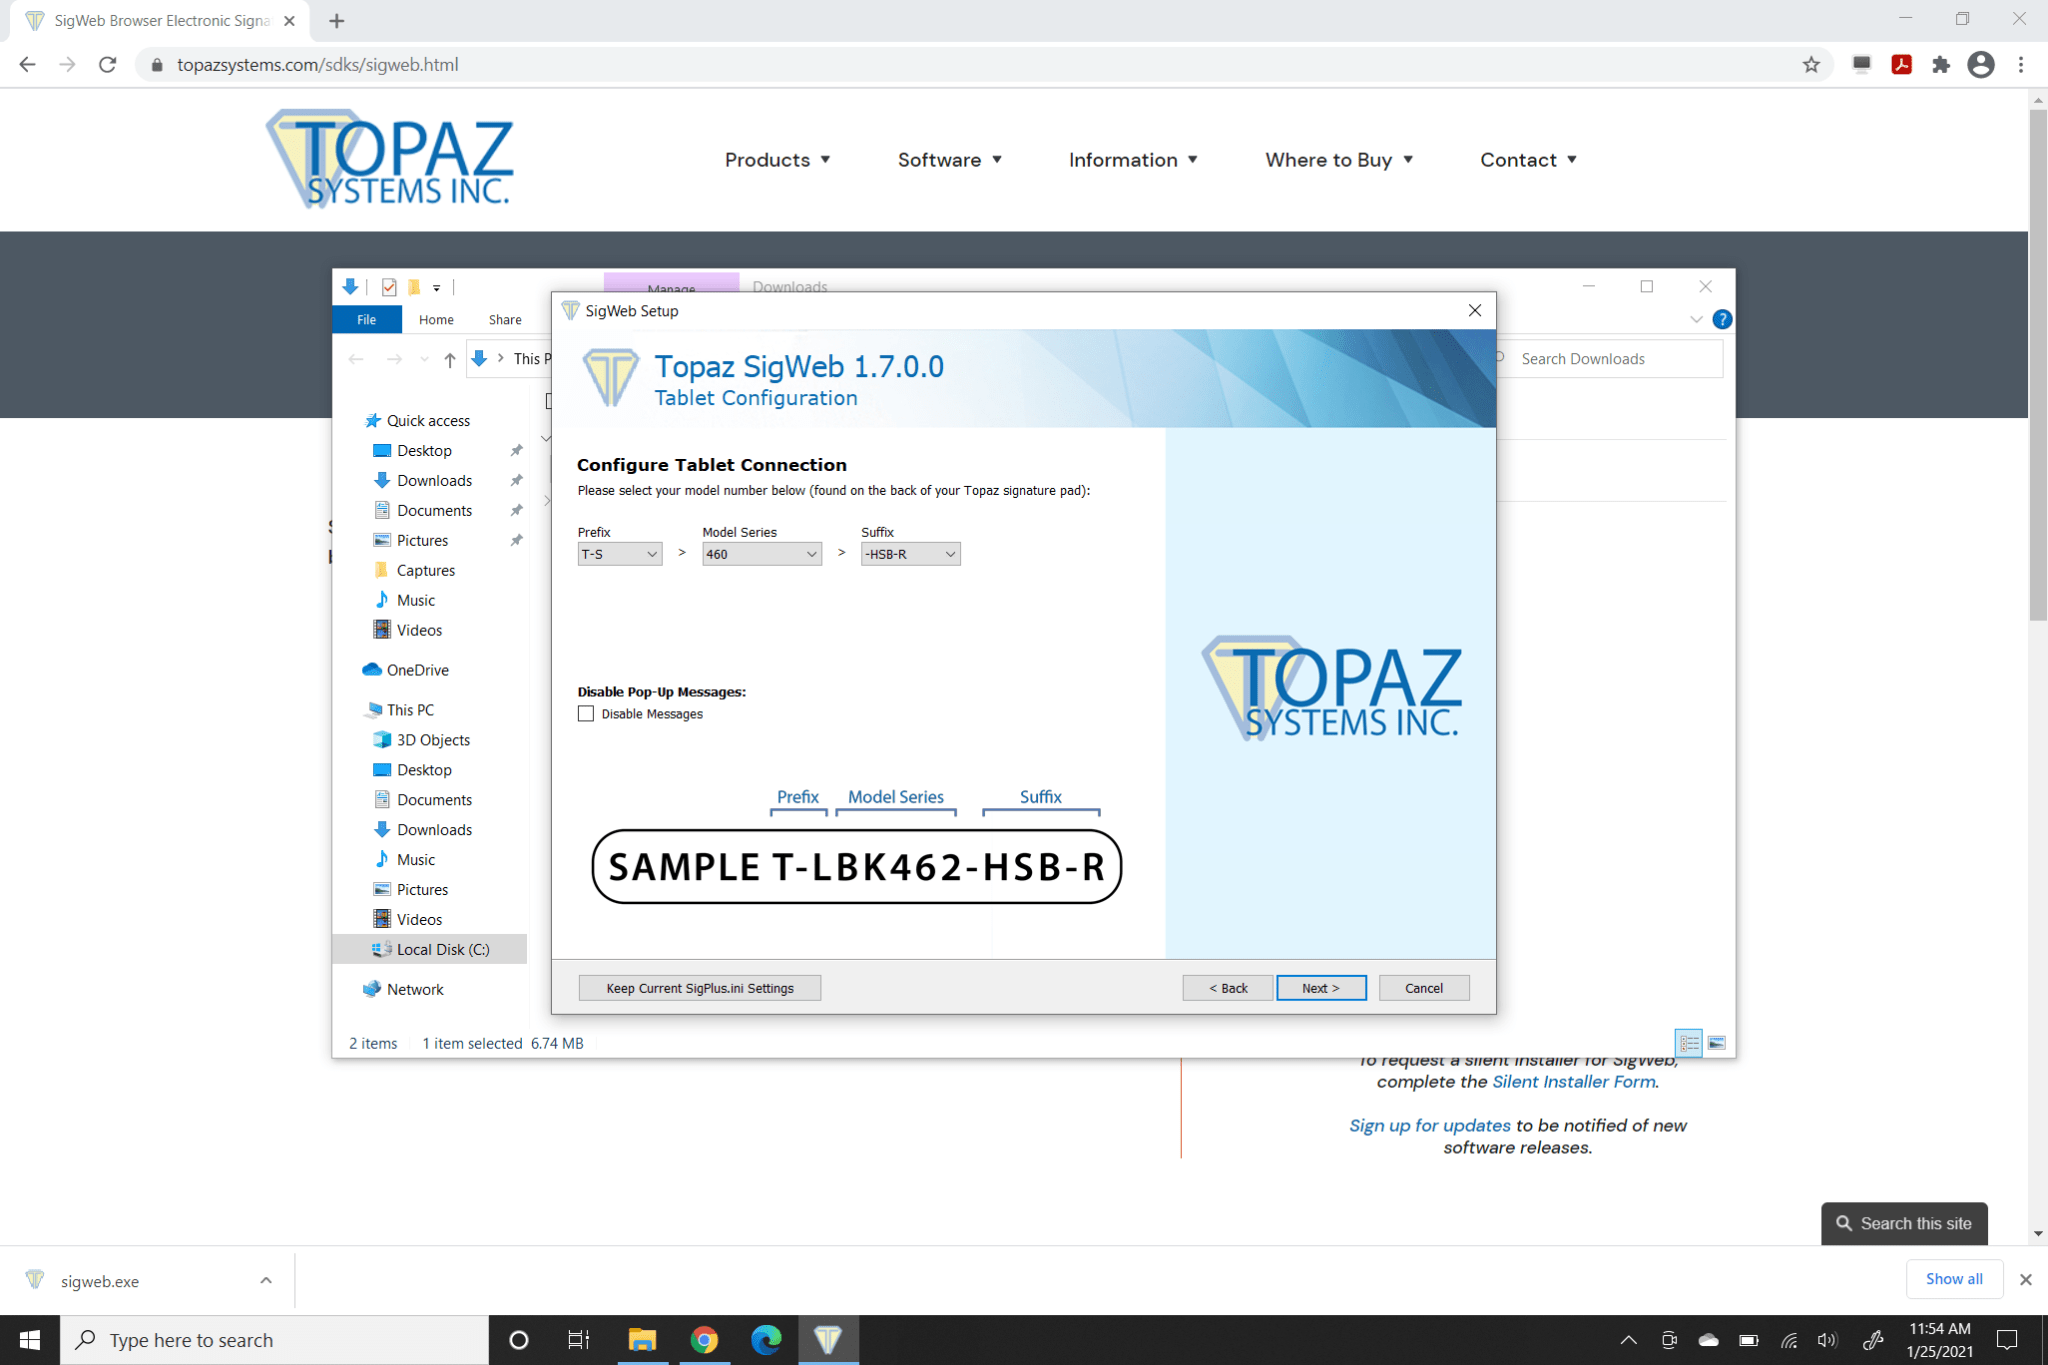Click the Adobe Acrobat extension icon
The width and height of the screenshot is (2048, 1365).
coord(1901,64)
